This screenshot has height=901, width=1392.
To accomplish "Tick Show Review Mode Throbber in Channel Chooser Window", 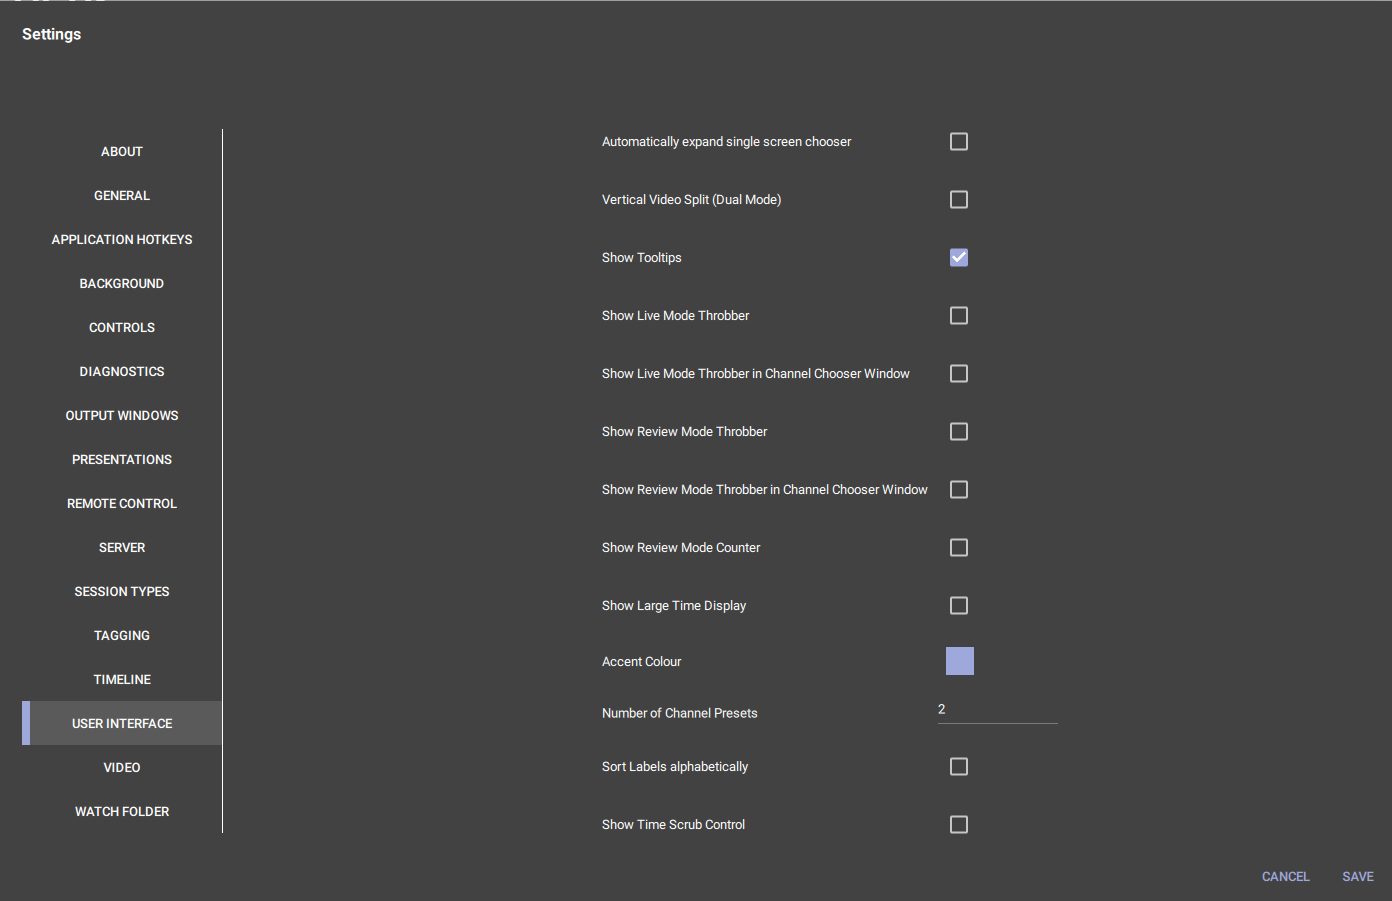I will click(959, 490).
